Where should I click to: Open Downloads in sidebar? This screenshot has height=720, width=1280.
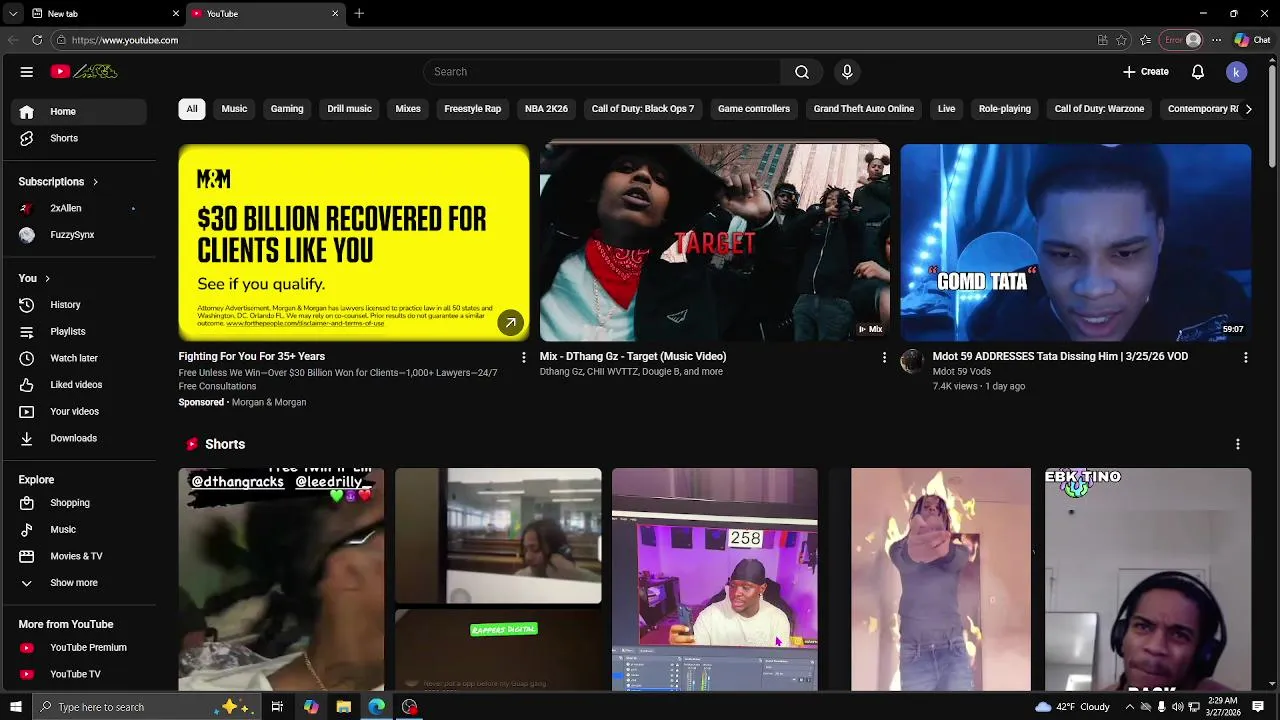click(x=78, y=438)
